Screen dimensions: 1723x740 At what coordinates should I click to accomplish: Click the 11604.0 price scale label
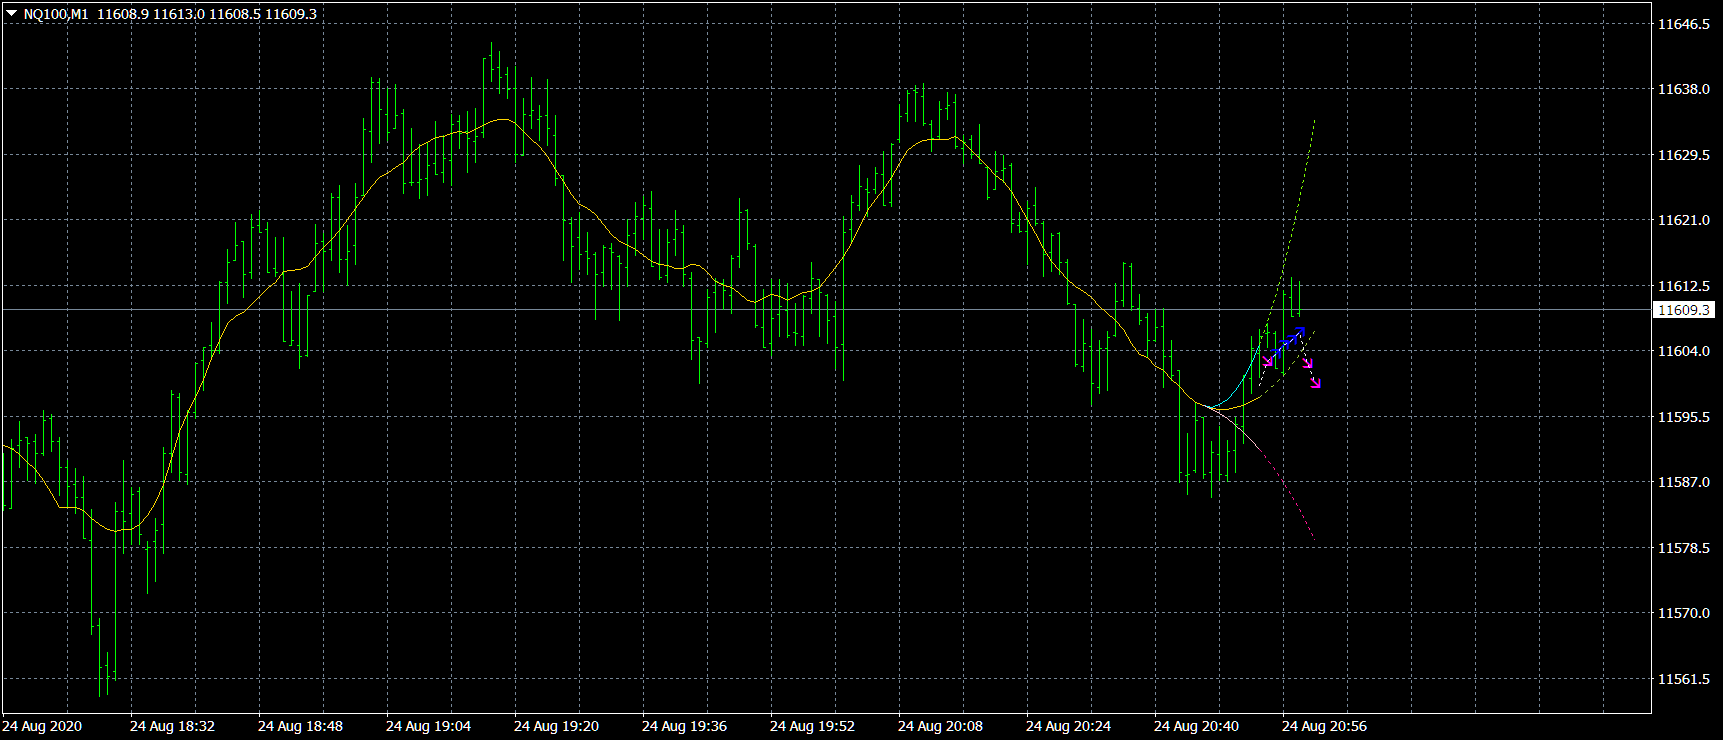[x=1684, y=351]
